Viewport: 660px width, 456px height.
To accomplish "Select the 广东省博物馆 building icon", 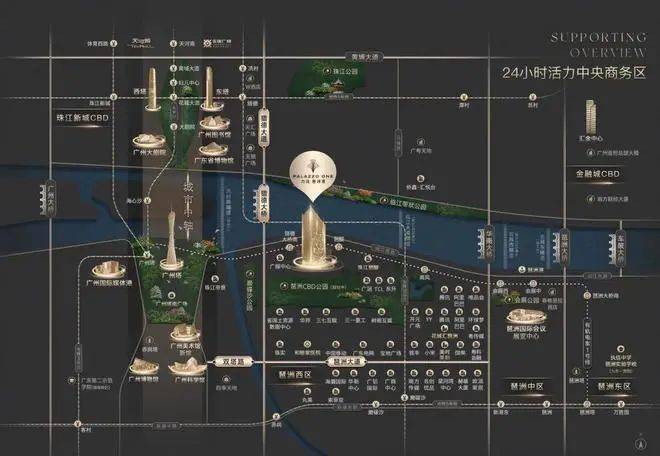I will [214, 149].
